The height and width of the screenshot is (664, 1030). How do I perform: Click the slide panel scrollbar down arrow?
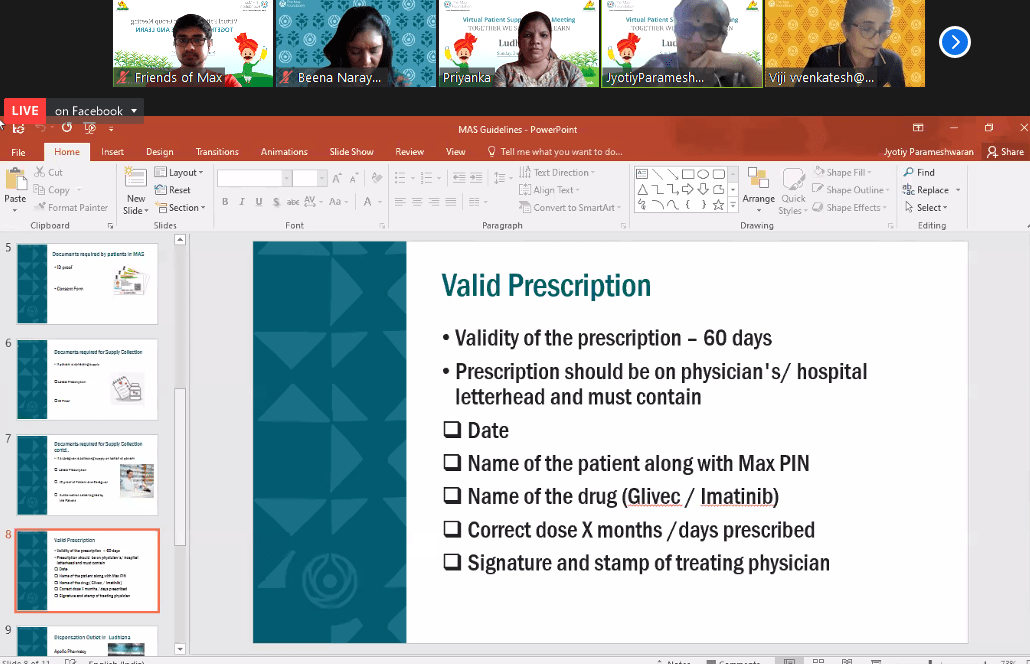(x=180, y=649)
